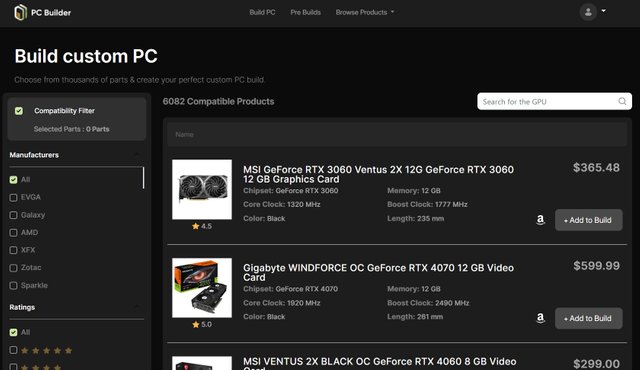
Task: Click Core Clock: 1320 MHz text
Action: click(x=282, y=204)
